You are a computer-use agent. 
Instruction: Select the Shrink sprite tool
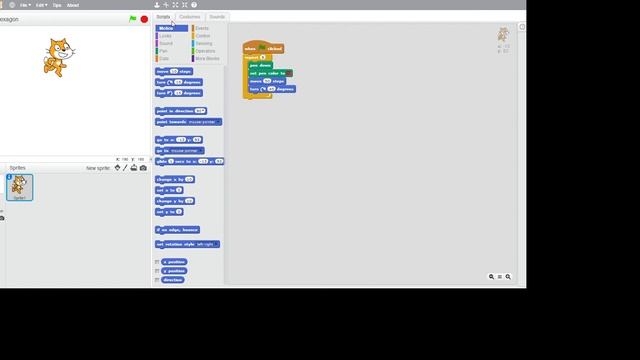pyautogui.click(x=185, y=5)
